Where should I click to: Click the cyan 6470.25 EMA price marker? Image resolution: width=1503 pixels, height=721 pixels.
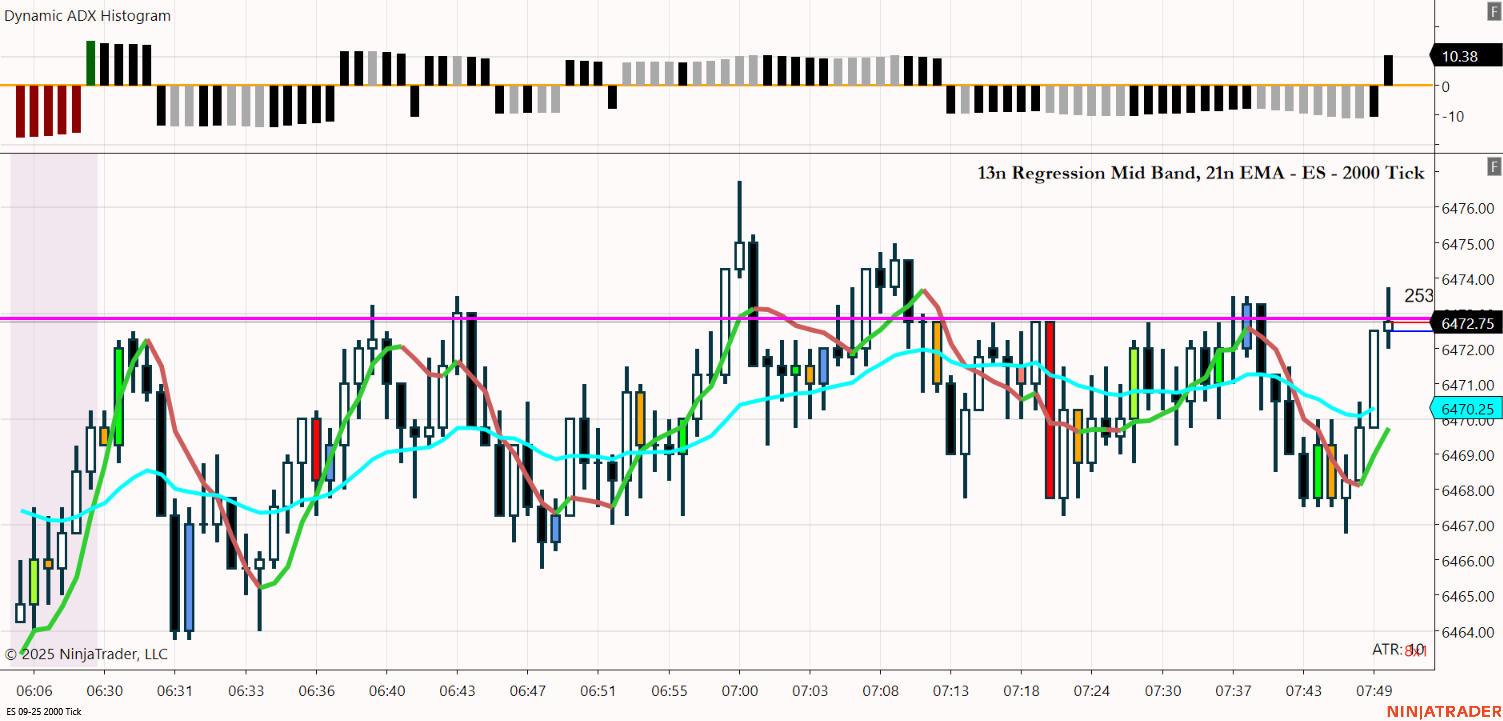pyautogui.click(x=1465, y=408)
